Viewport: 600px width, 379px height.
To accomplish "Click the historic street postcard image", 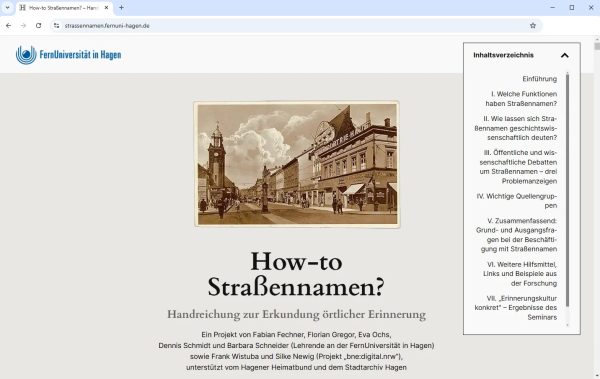I will 297,164.
